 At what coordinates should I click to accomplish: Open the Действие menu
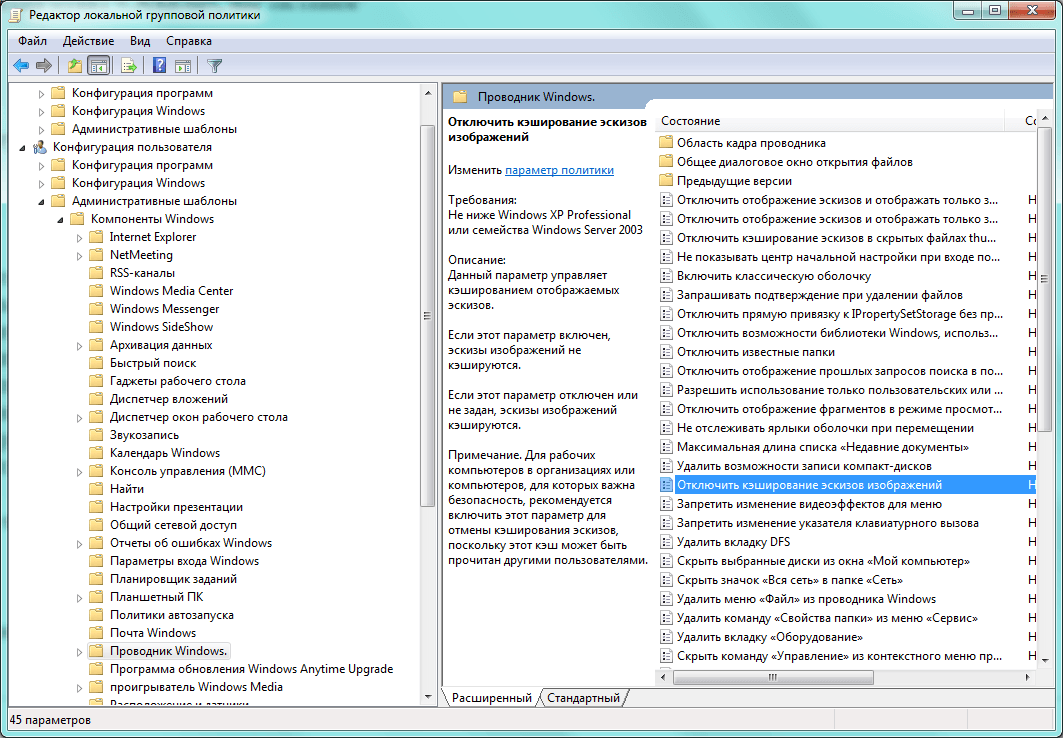(x=88, y=41)
